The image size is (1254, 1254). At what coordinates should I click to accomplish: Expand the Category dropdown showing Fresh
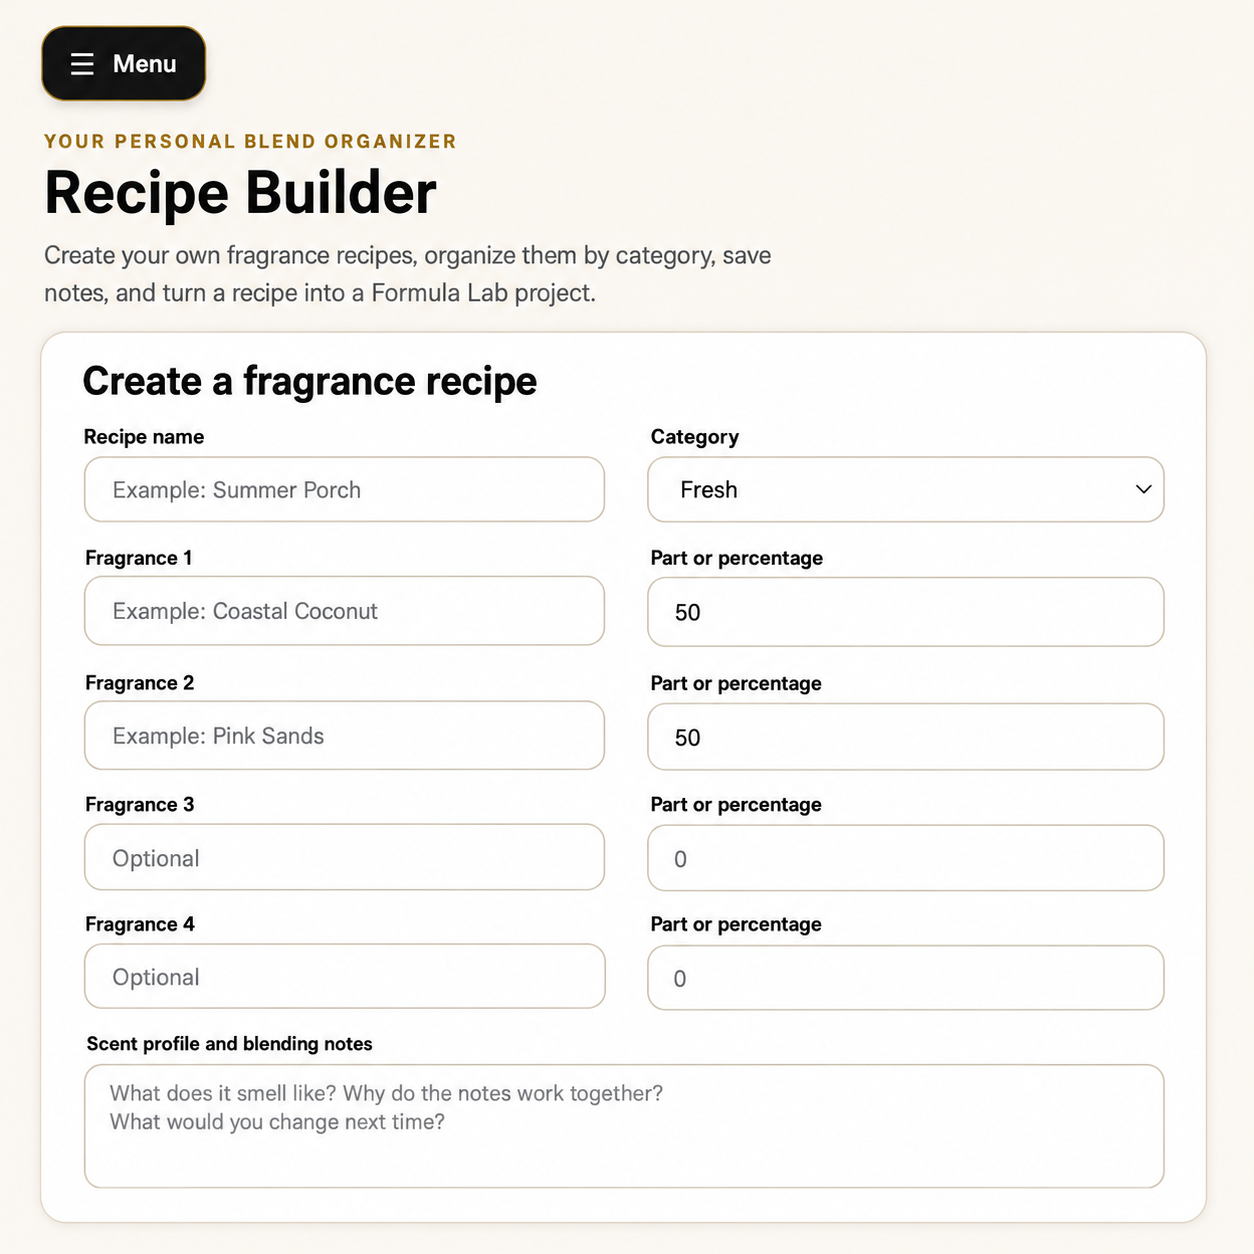click(906, 490)
